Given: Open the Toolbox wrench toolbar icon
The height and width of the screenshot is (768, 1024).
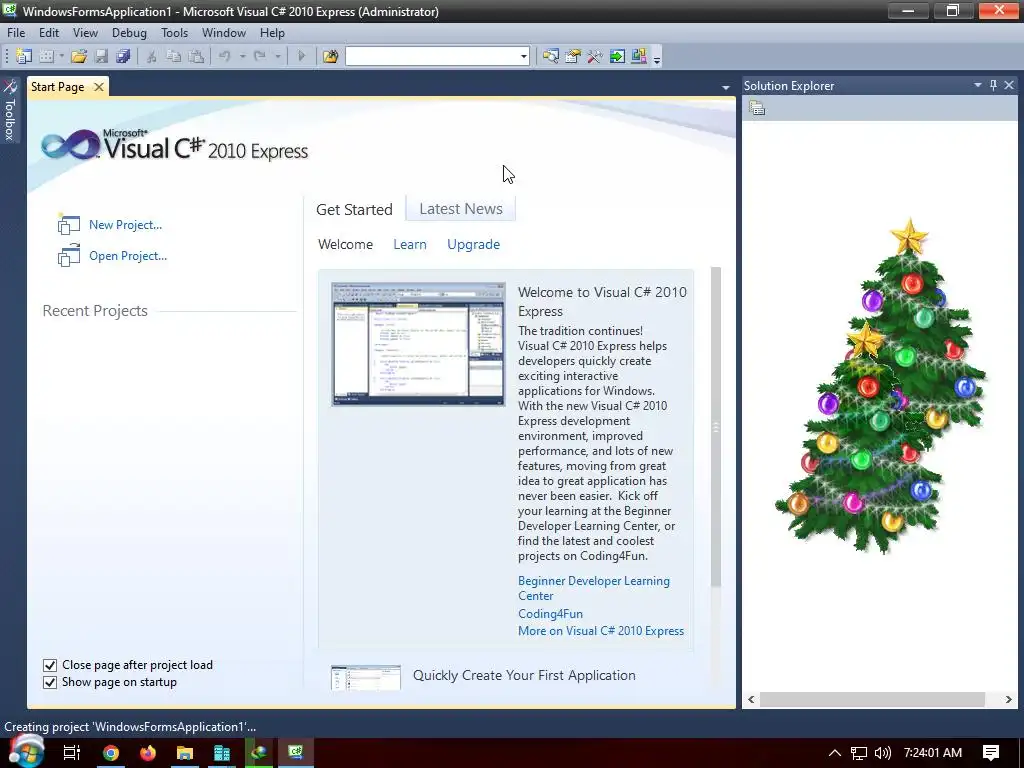Looking at the screenshot, I should [x=595, y=57].
